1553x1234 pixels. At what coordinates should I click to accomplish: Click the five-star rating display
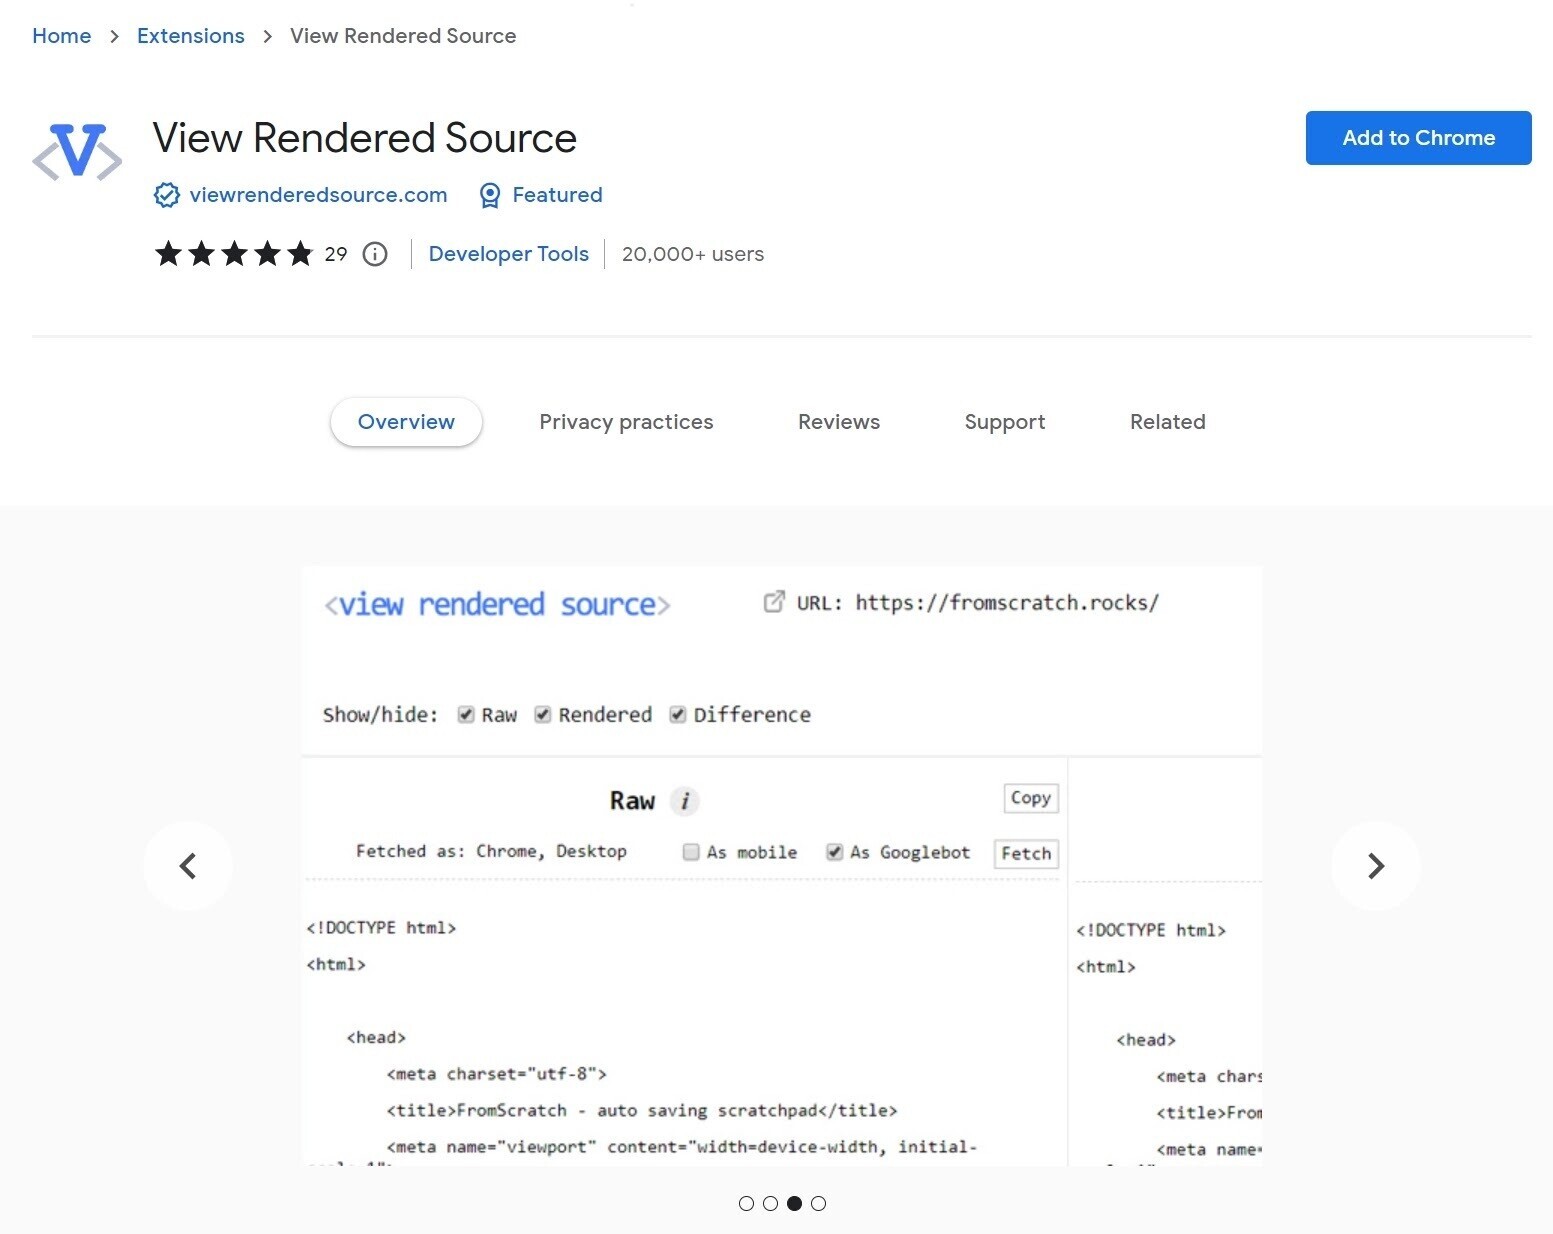(234, 254)
